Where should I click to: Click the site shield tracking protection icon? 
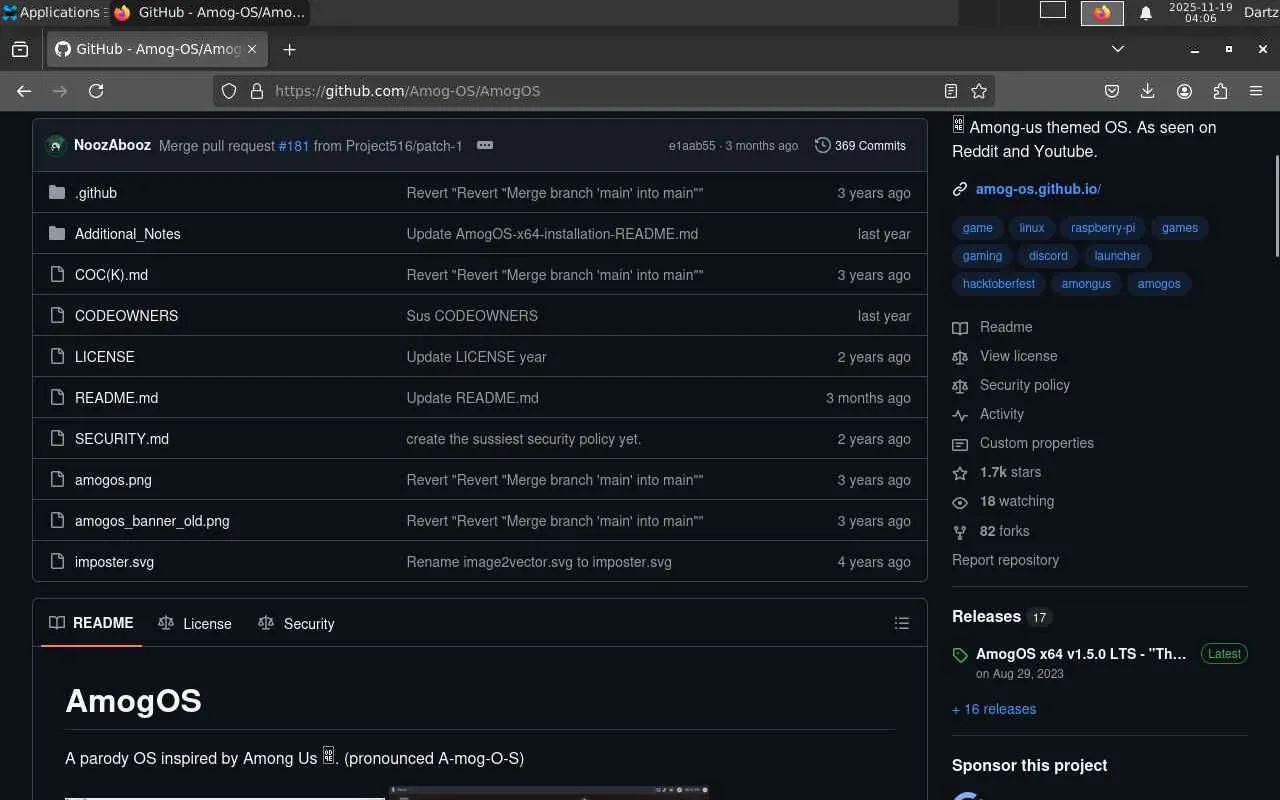229,91
